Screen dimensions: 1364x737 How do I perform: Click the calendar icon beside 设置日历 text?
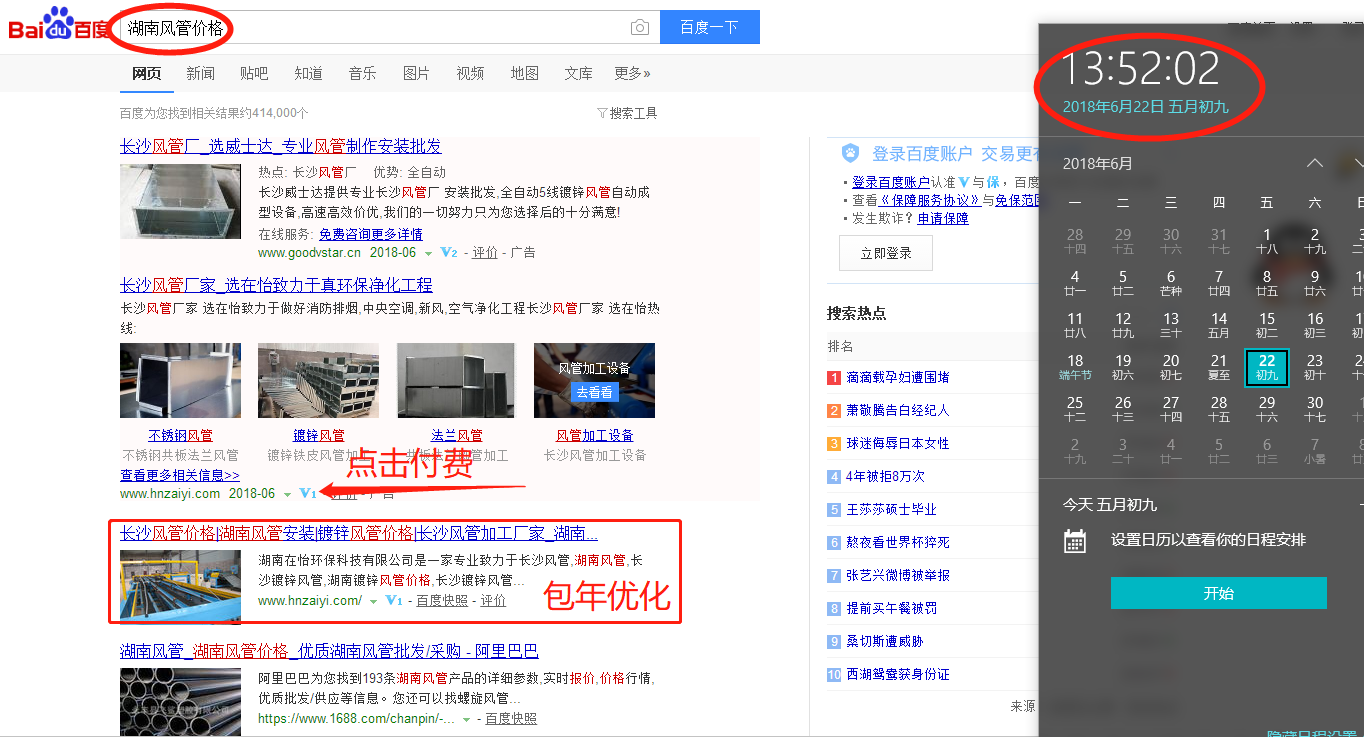pos(1075,541)
